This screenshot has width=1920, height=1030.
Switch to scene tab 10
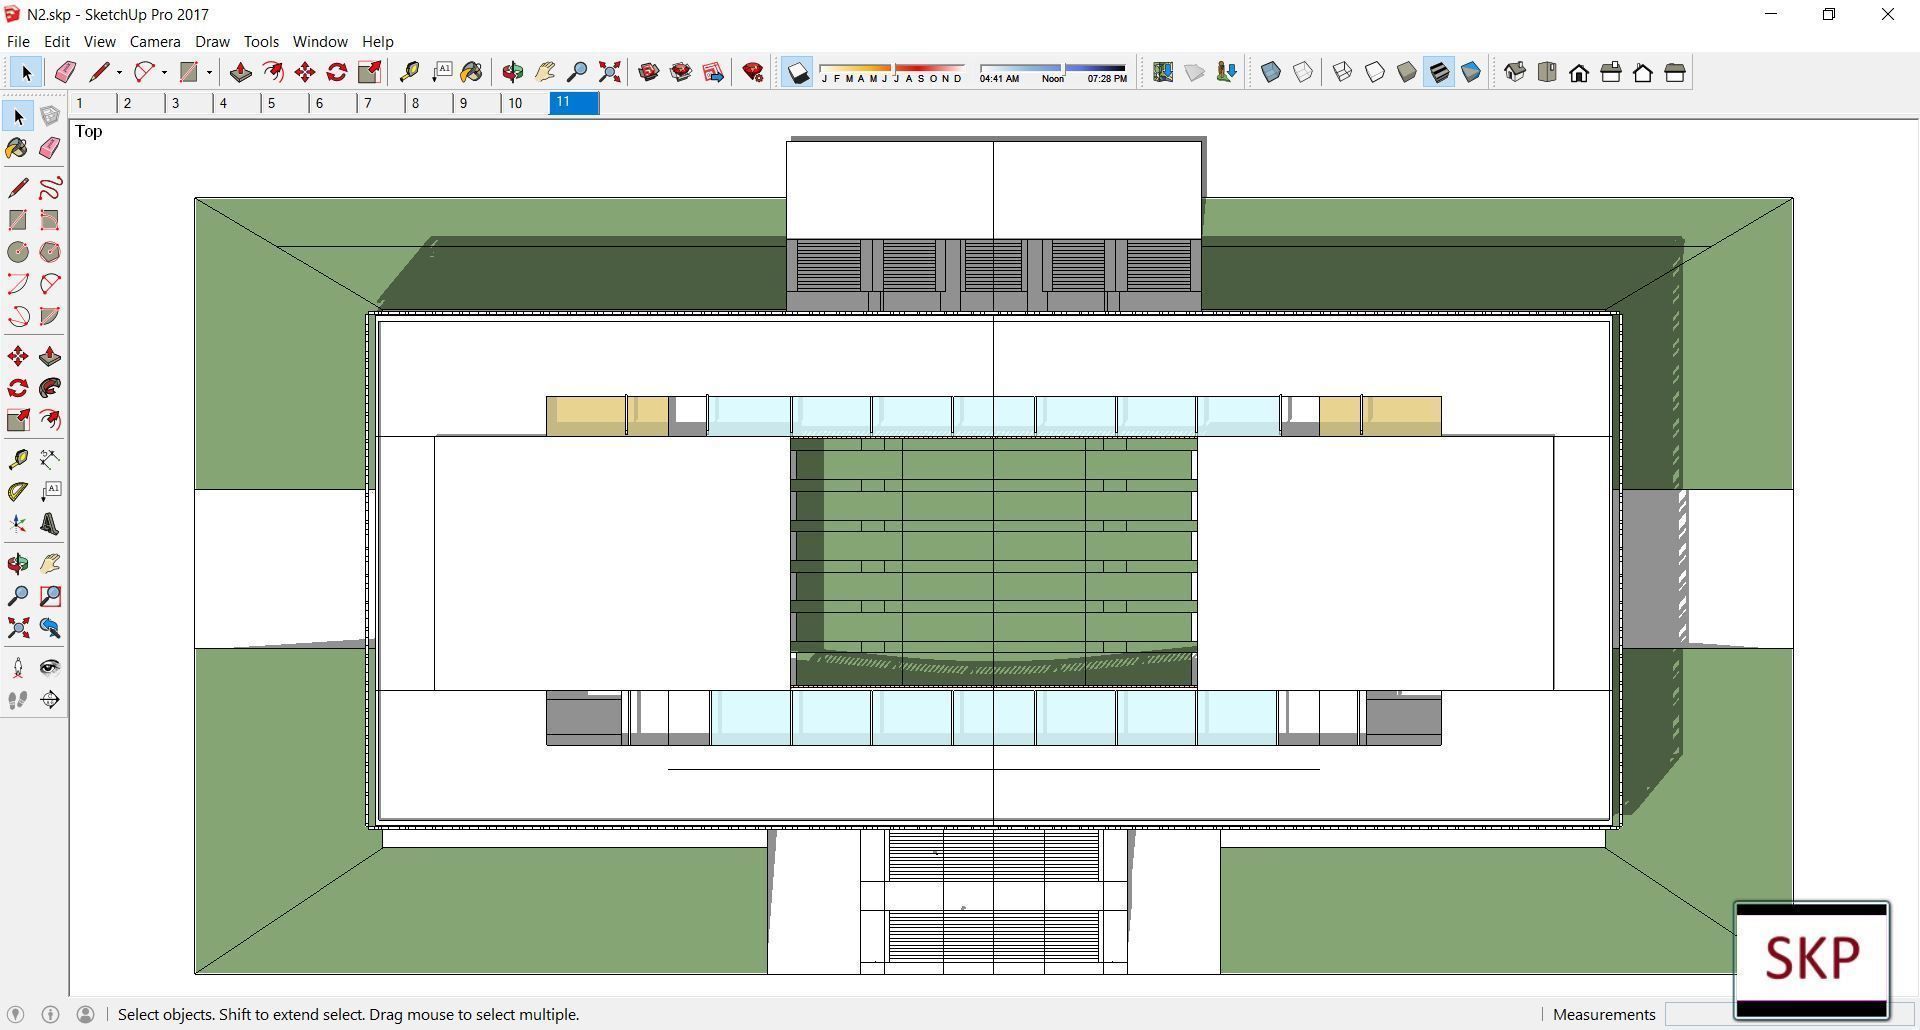click(525, 103)
